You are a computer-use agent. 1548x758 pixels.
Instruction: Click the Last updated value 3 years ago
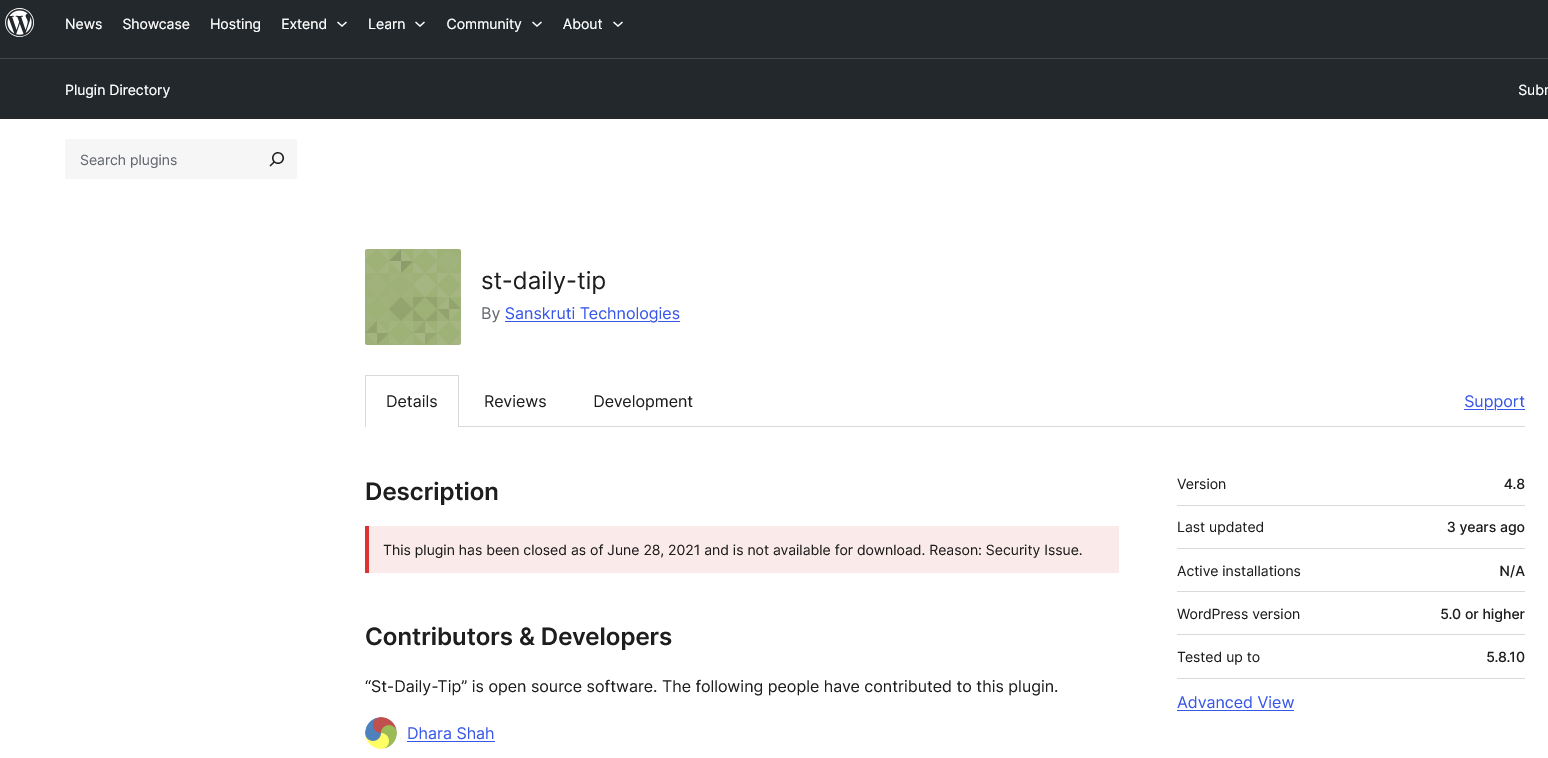1486,527
